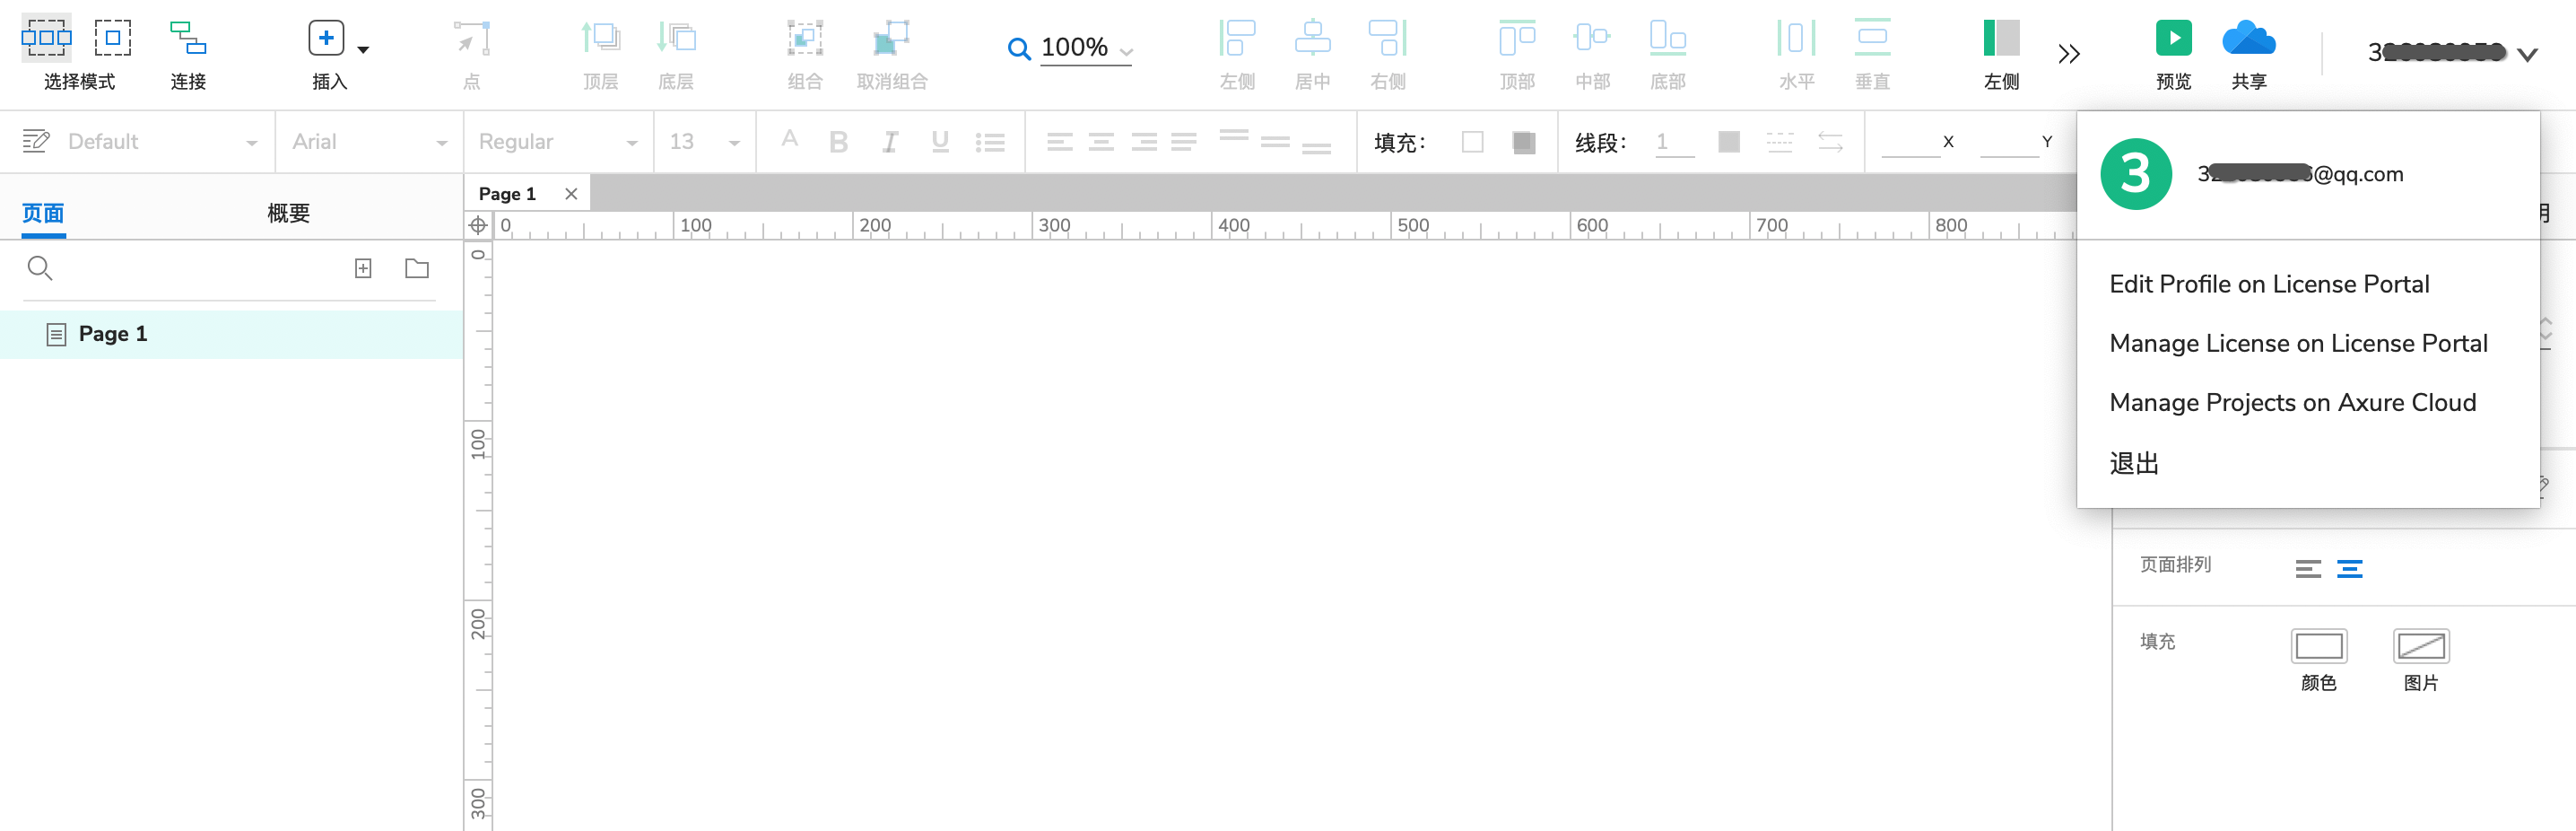
Task: Open the 插入 dropdown arrow
Action: (x=363, y=49)
